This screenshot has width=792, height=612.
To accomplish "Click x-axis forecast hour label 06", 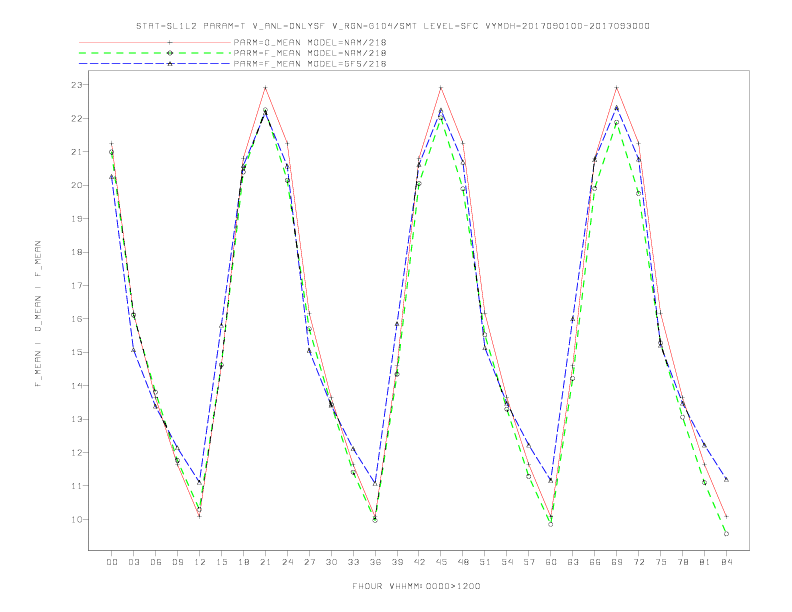I will pos(156,562).
